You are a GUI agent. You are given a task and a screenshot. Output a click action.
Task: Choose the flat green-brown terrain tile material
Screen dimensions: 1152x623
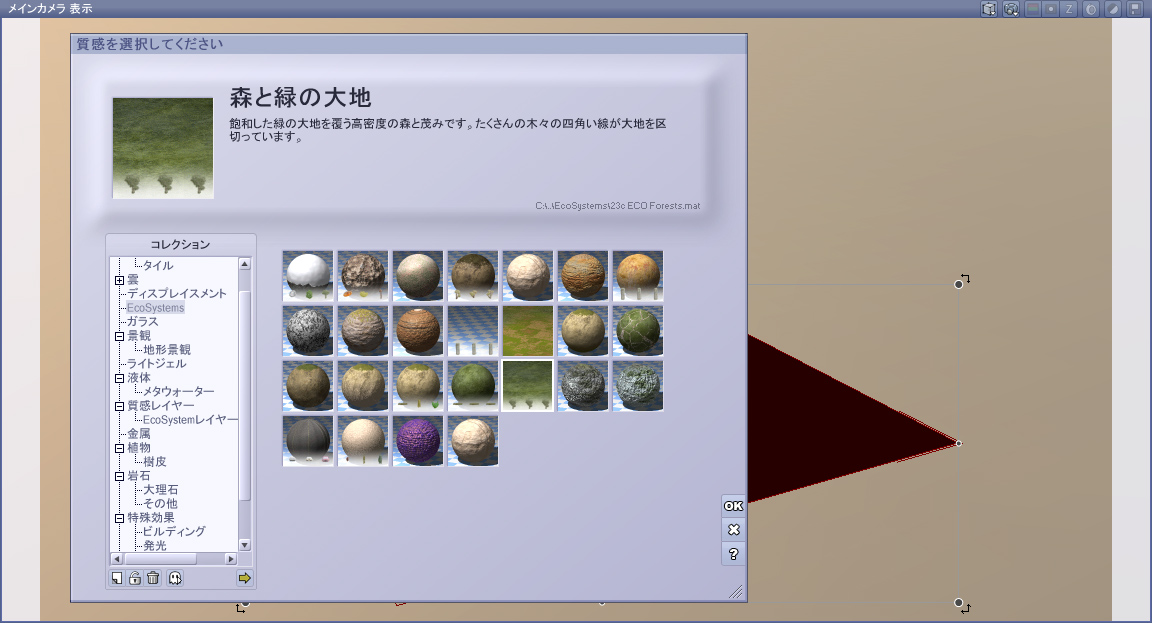(528, 331)
